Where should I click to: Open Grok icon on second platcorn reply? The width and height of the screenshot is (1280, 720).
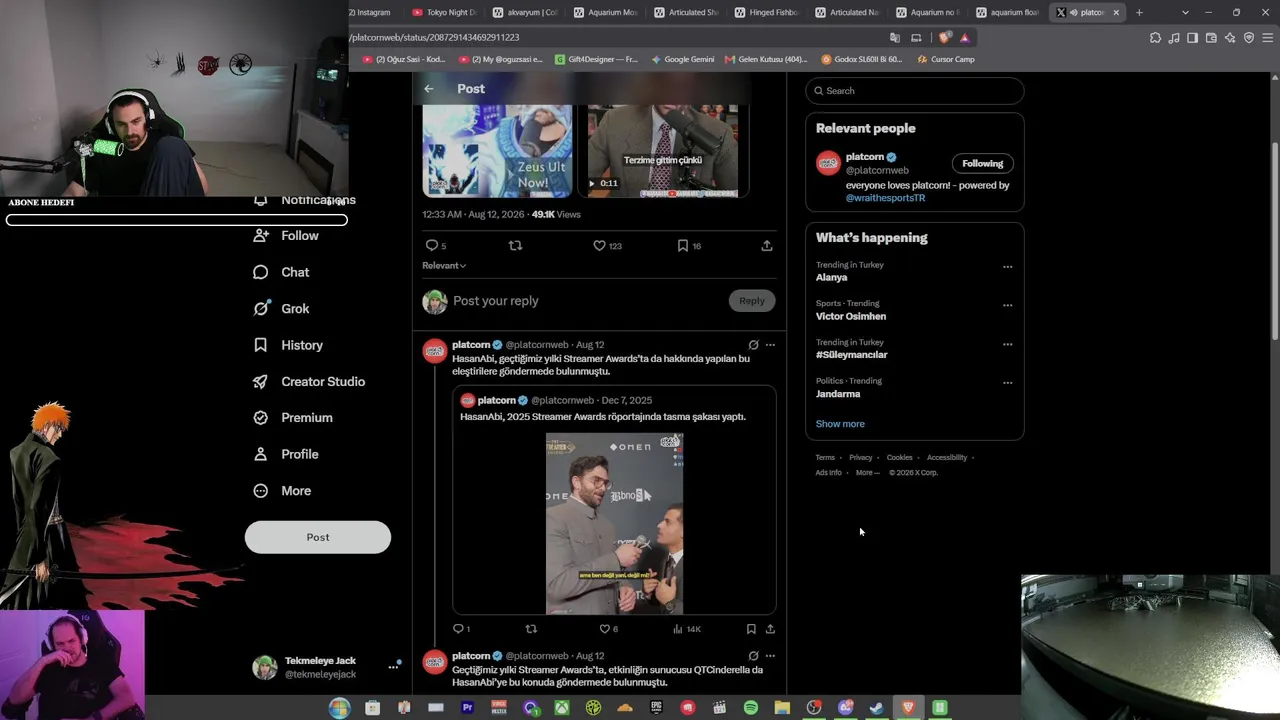753,656
